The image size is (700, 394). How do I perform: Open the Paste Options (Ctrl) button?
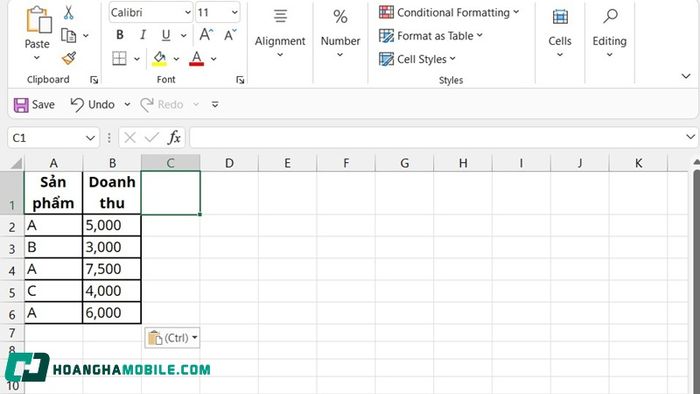point(172,338)
